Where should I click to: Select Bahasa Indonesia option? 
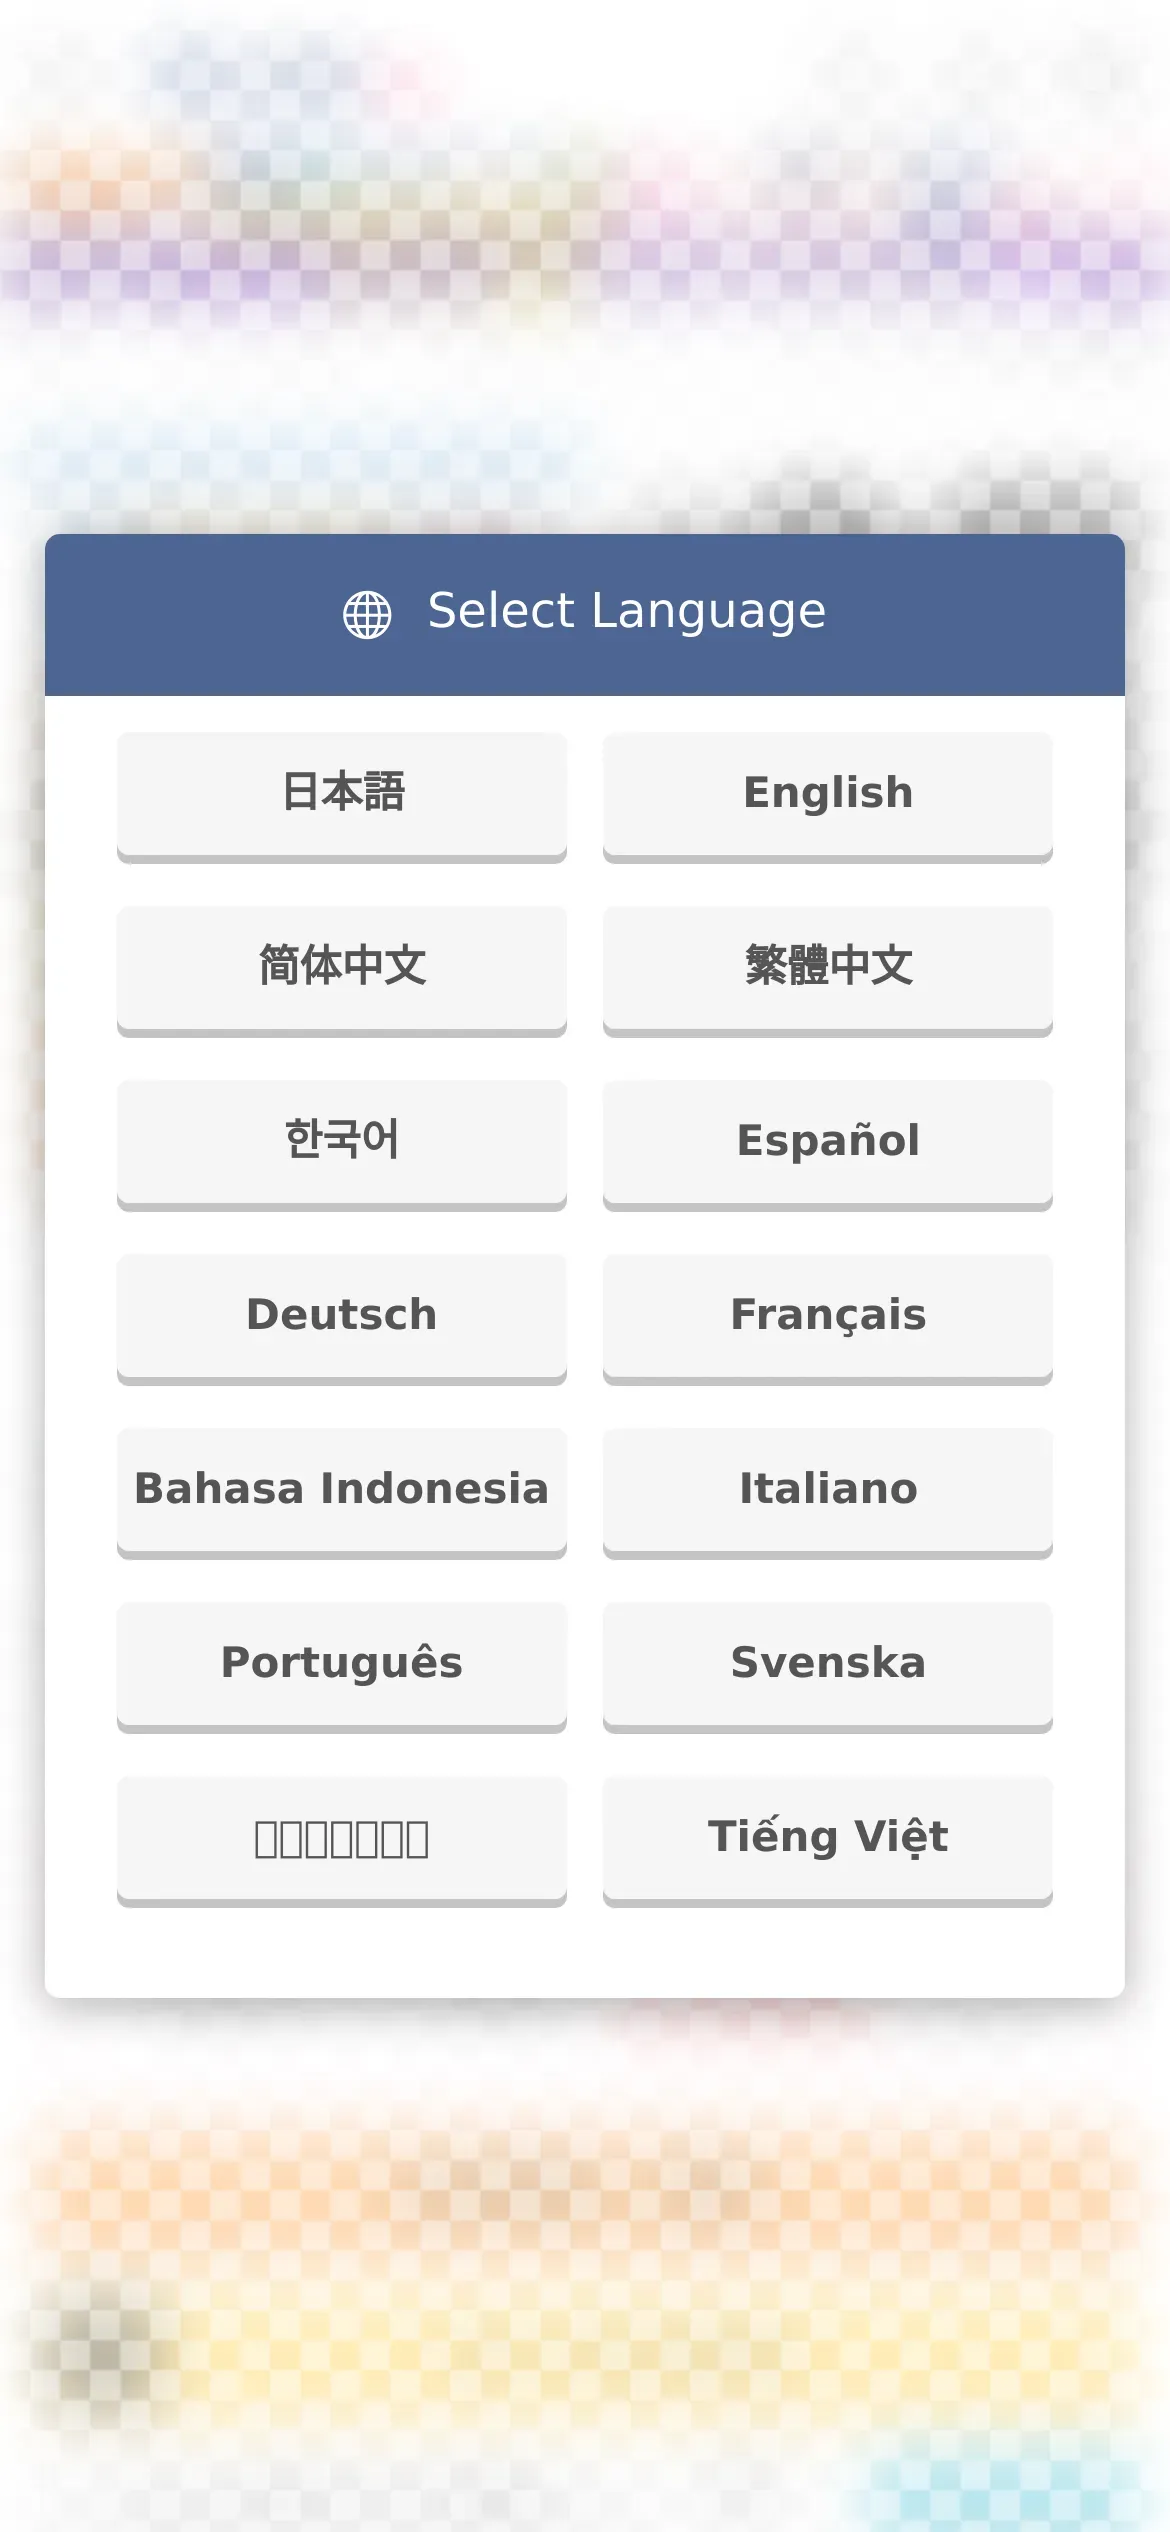[342, 1493]
